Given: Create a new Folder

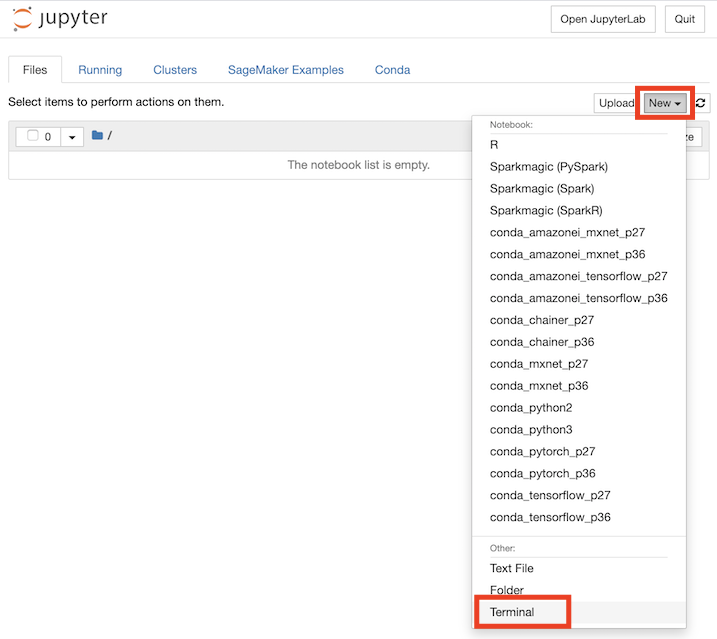Looking at the screenshot, I should [578, 590].
